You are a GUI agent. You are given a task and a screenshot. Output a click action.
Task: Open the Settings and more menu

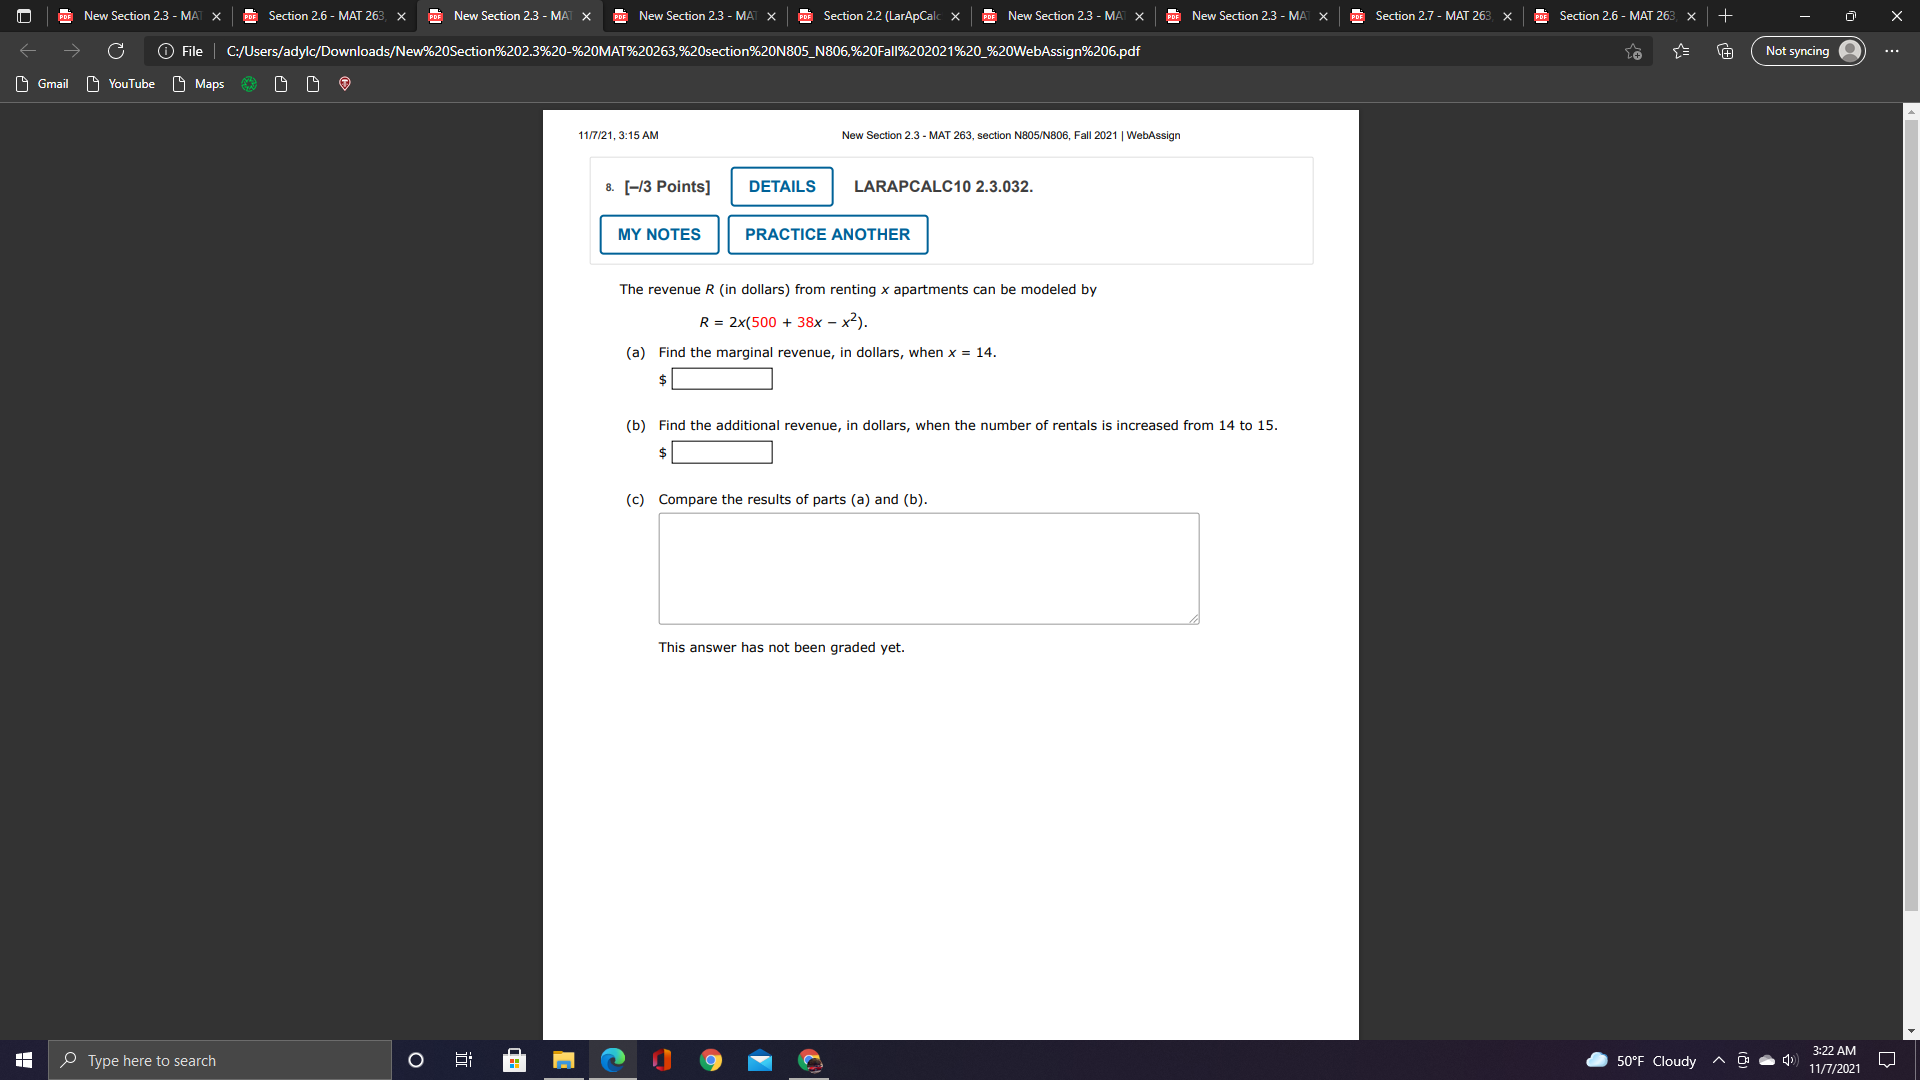(x=1891, y=51)
